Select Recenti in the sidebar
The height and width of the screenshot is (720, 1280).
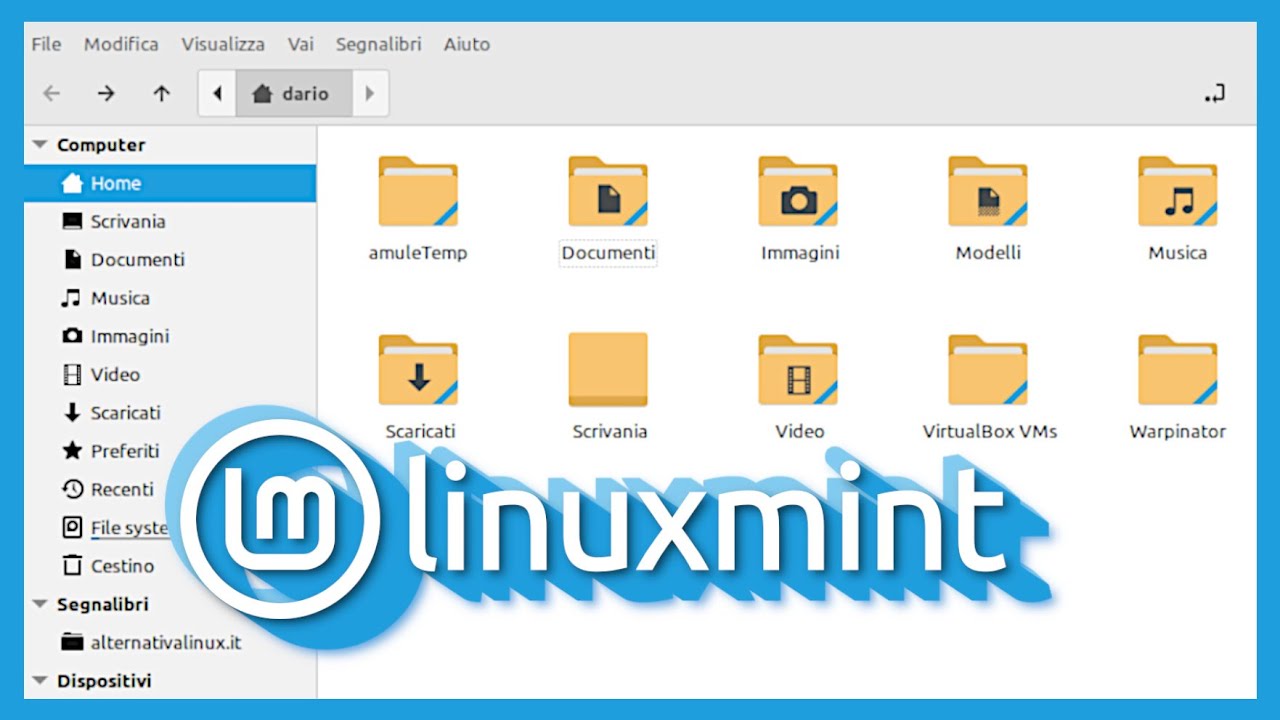pyautogui.click(x=122, y=489)
